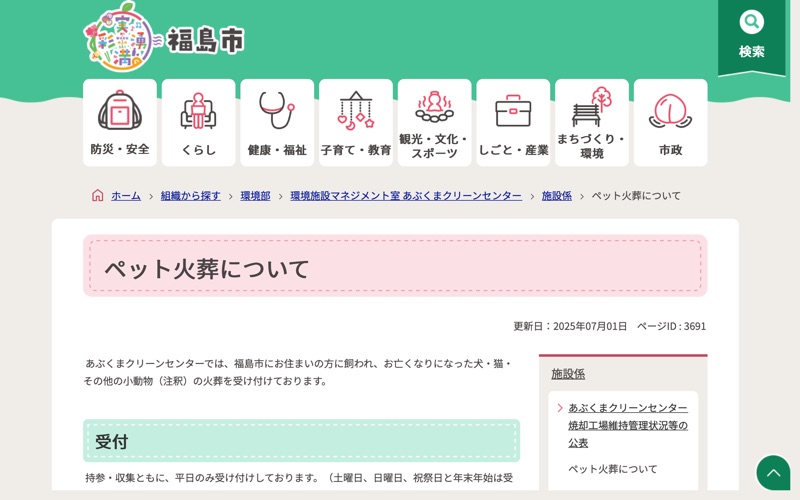
Task: Go to ホーム breadcrumb link
Action: click(x=126, y=195)
